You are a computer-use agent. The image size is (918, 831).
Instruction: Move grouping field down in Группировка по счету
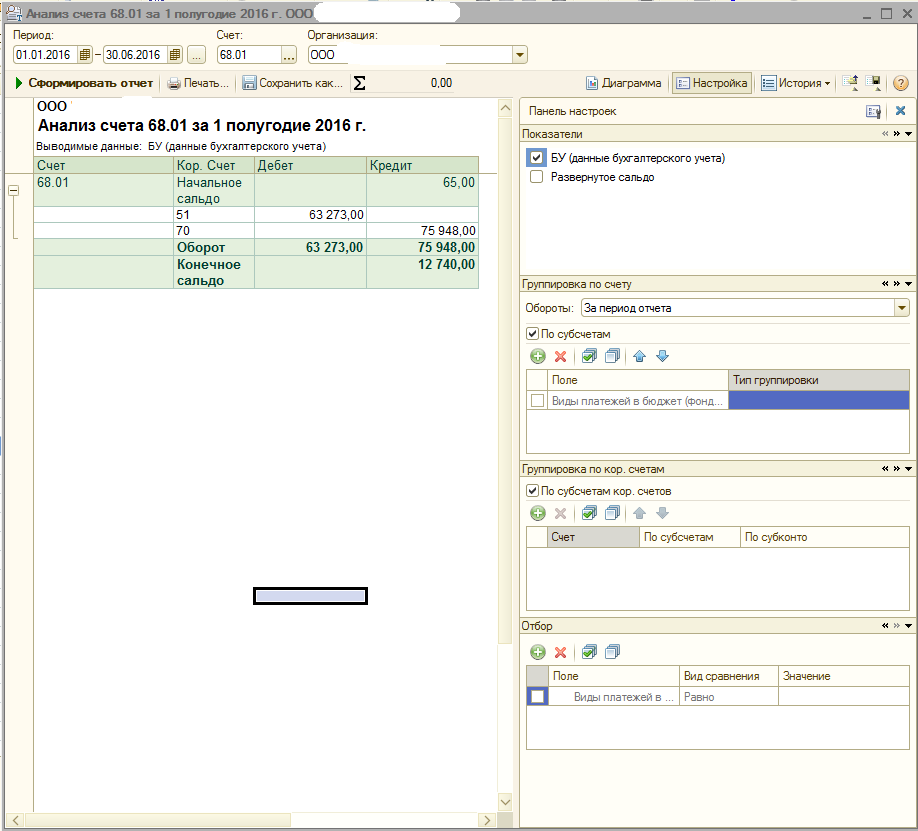[662, 356]
